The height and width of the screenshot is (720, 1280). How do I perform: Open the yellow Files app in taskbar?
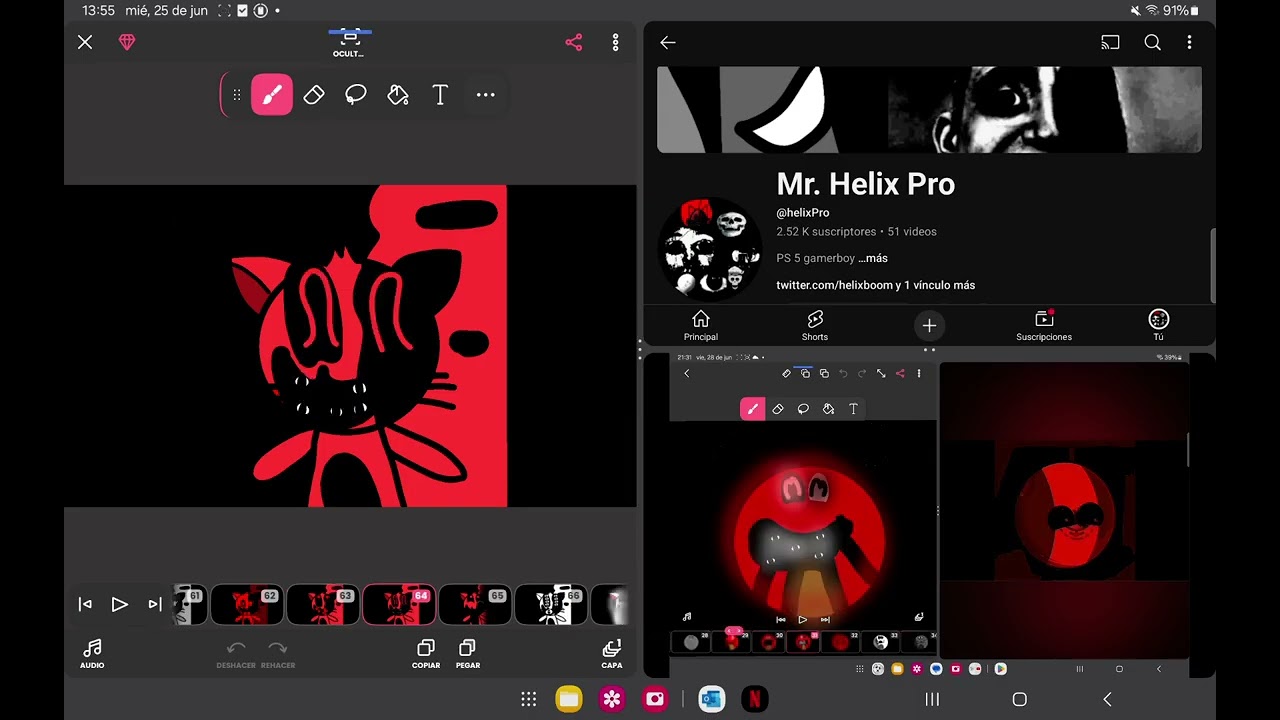(569, 699)
